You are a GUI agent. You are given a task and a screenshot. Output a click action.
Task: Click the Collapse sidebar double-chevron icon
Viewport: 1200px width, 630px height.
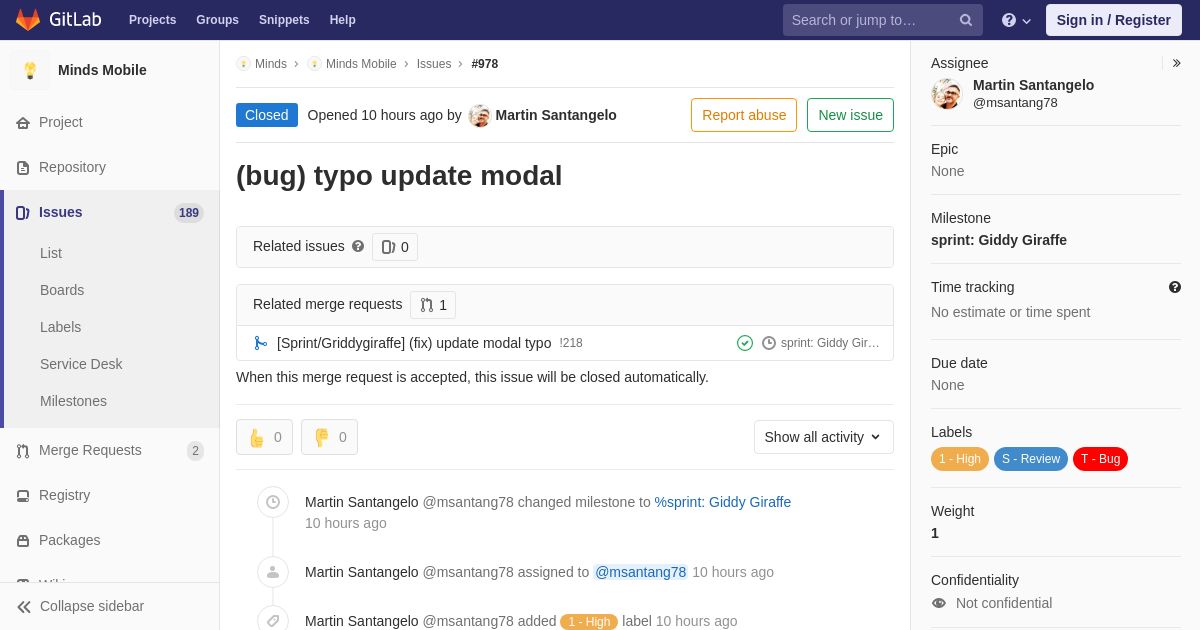(x=24, y=606)
